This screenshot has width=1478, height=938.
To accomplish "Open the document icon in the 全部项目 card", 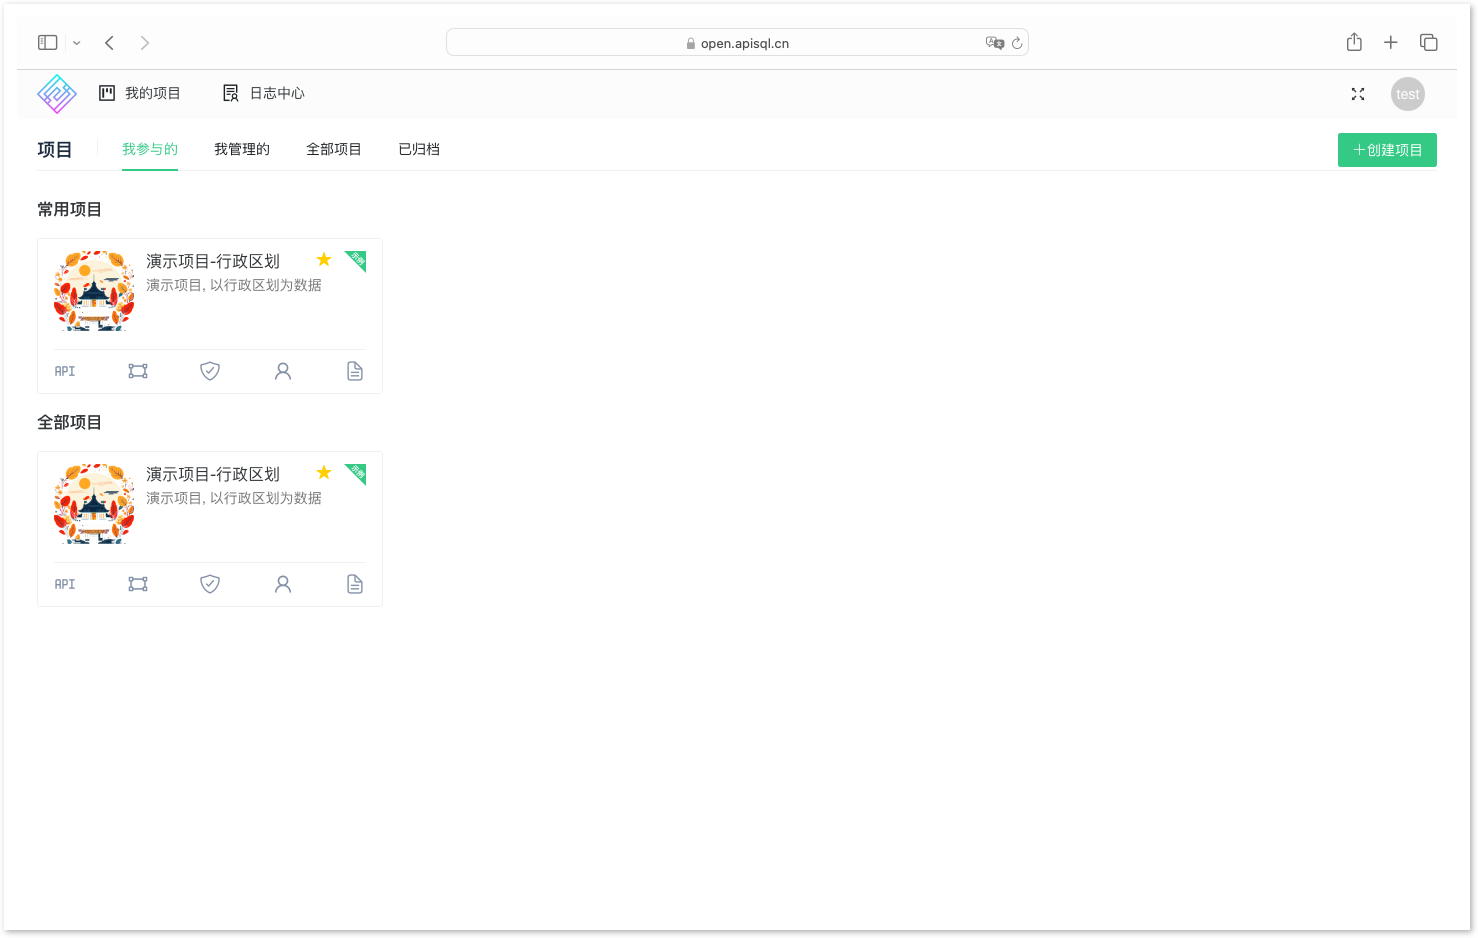I will pyautogui.click(x=355, y=584).
